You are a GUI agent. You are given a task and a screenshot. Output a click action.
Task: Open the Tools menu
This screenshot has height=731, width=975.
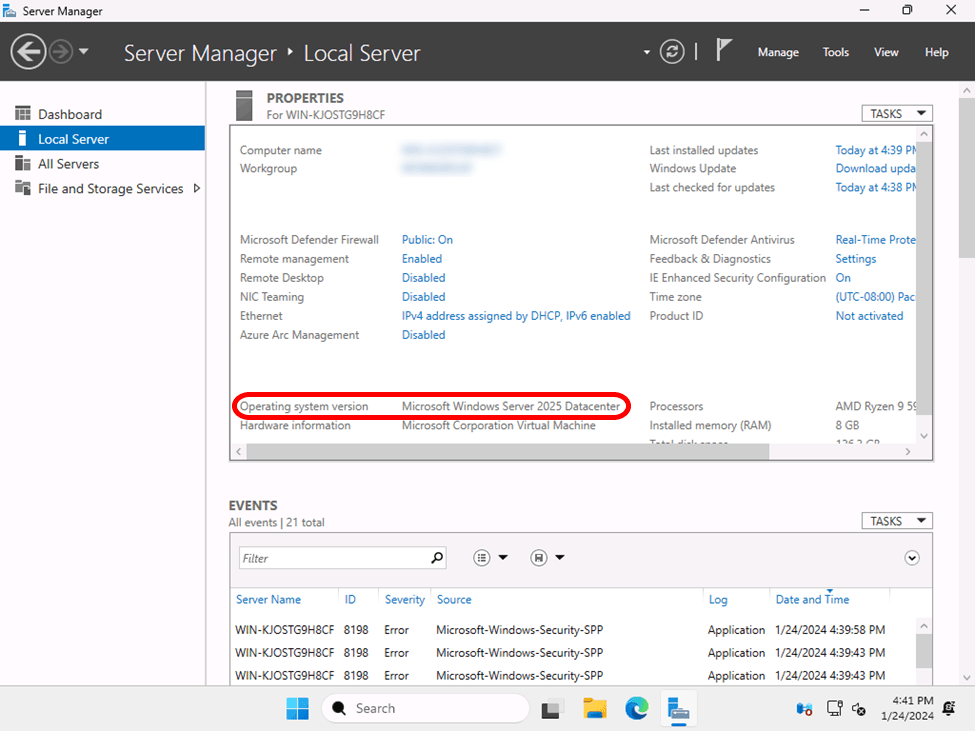click(835, 52)
